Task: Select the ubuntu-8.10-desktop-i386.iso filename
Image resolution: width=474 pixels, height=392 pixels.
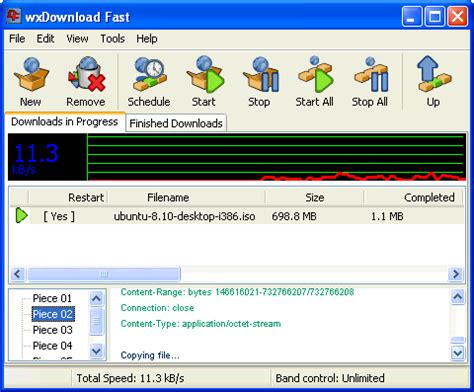Action: click(x=184, y=216)
